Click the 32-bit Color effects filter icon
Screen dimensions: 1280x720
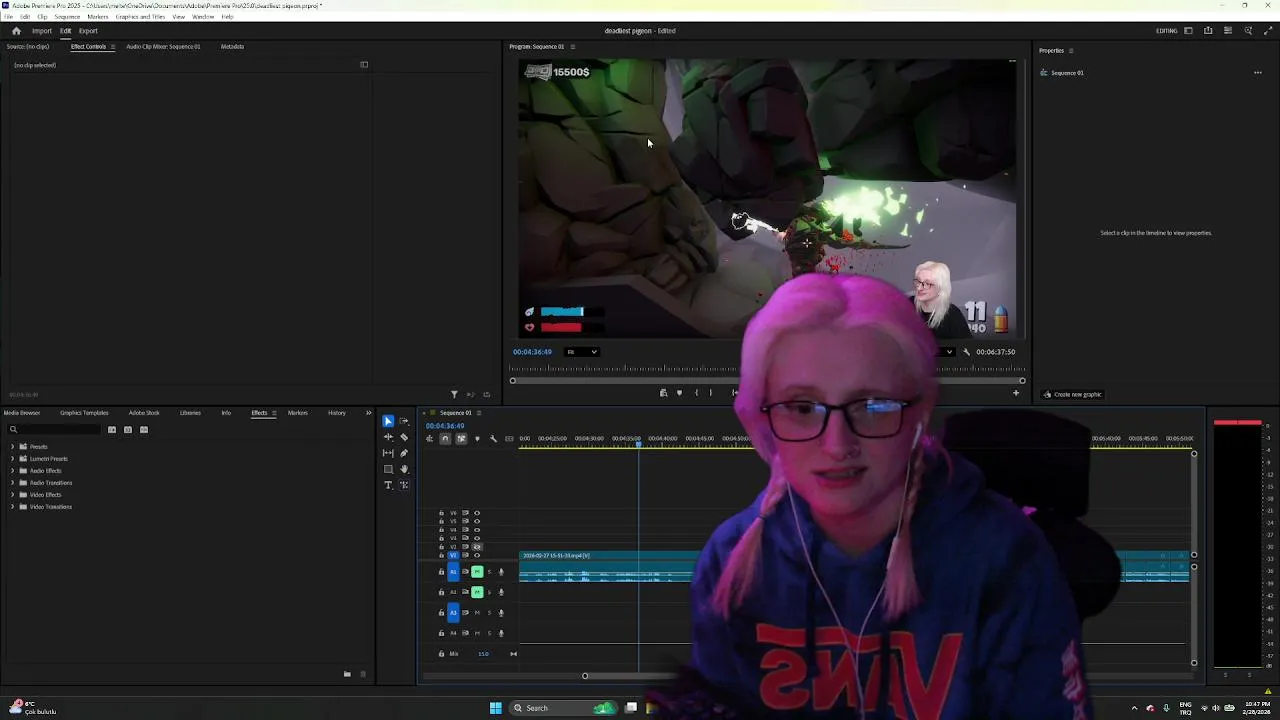(128, 430)
